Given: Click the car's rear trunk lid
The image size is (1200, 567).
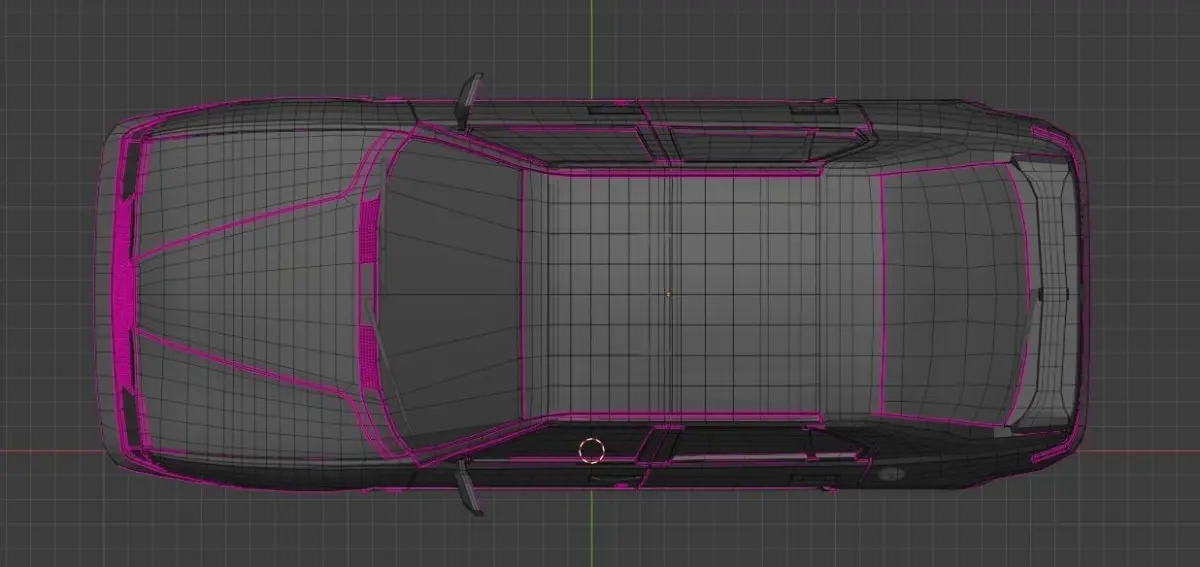Looking at the screenshot, I should 1051,294.
